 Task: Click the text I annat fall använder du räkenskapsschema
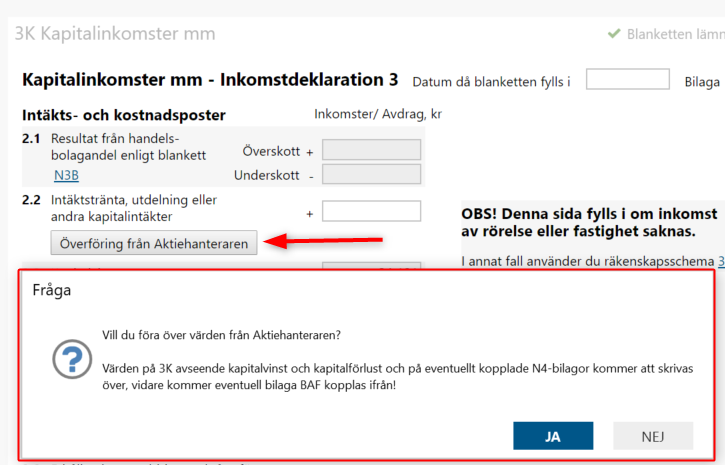pyautogui.click(x=588, y=261)
